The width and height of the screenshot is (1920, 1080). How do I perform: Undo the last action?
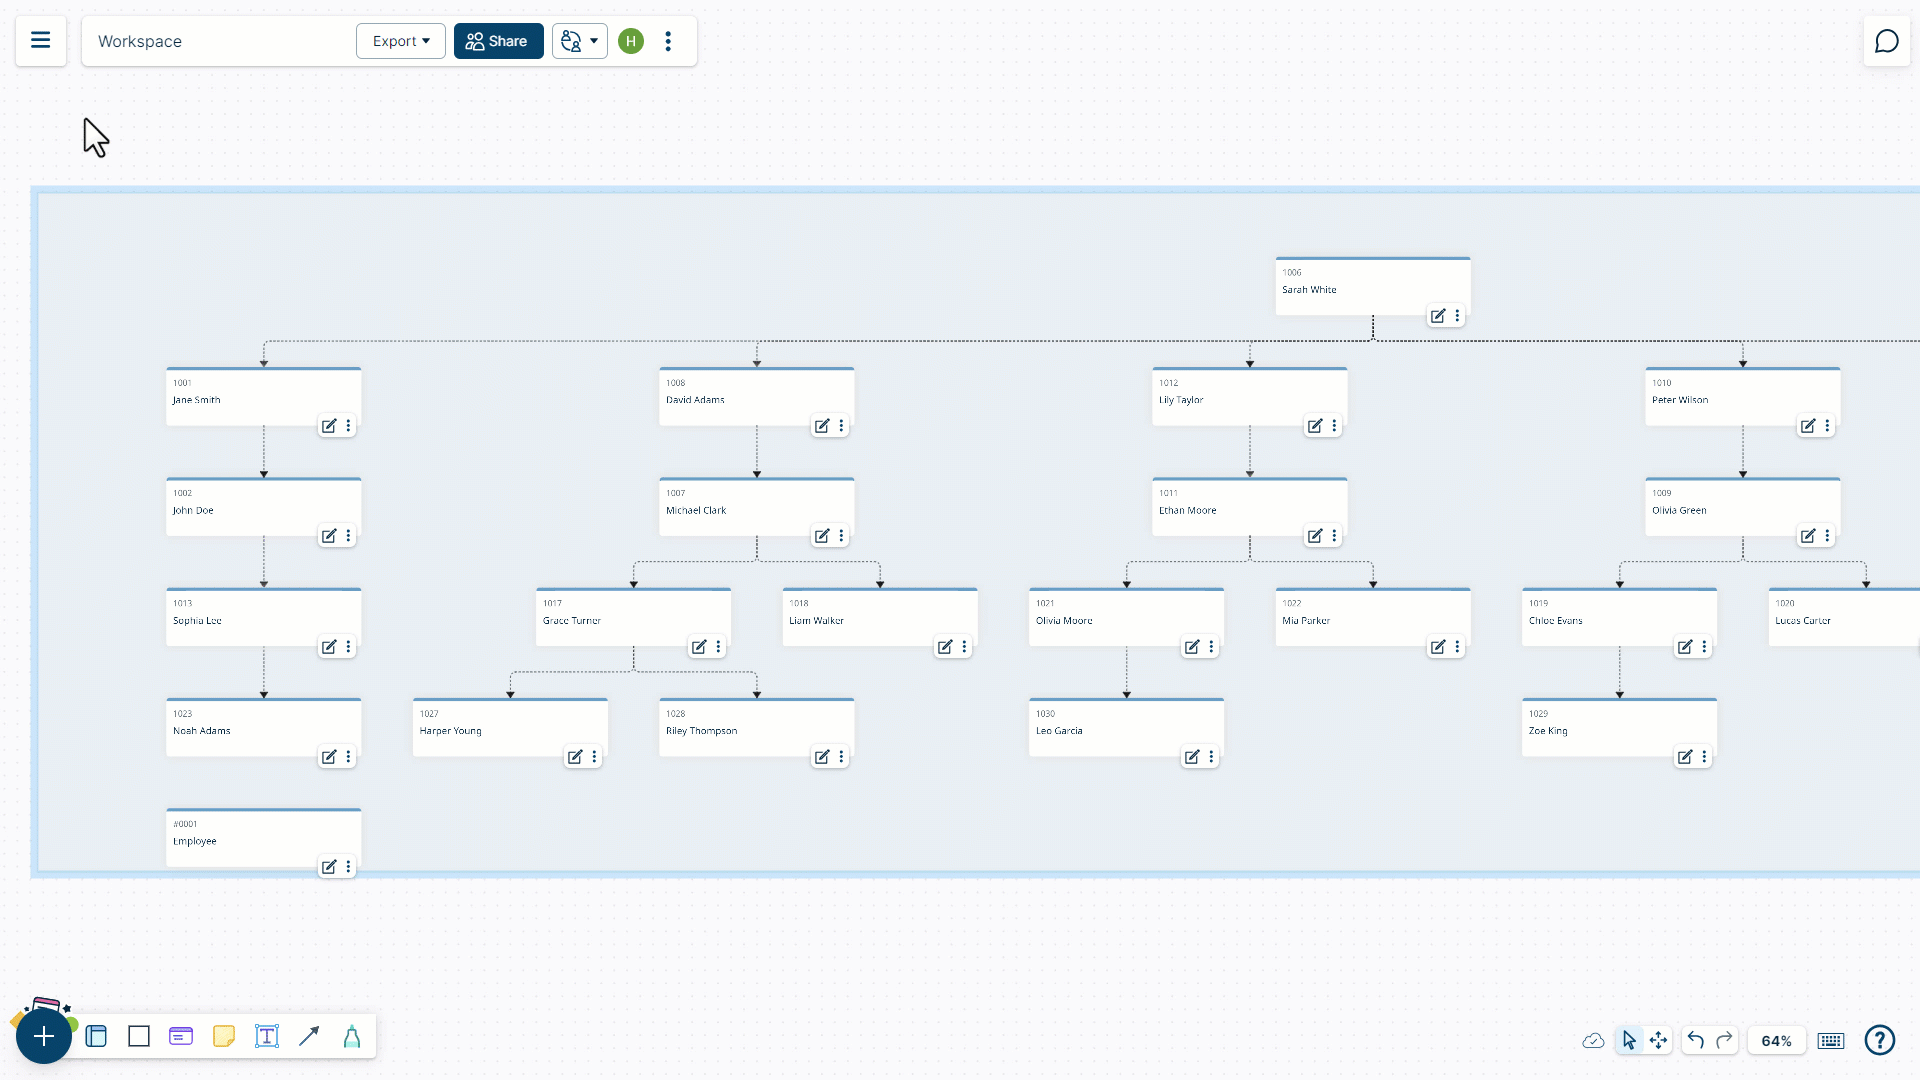(1695, 1040)
